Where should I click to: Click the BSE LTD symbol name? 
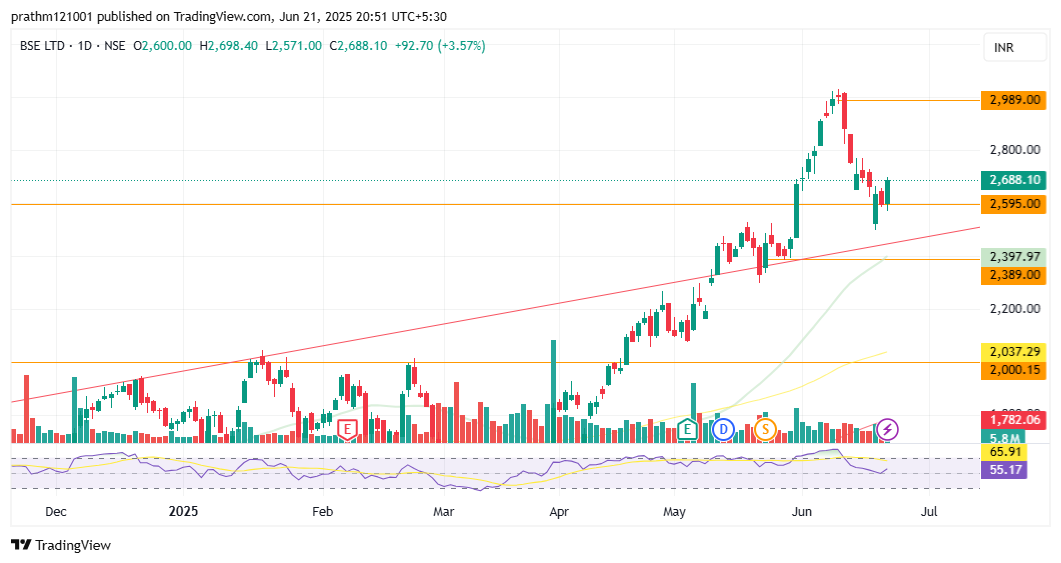(42, 46)
